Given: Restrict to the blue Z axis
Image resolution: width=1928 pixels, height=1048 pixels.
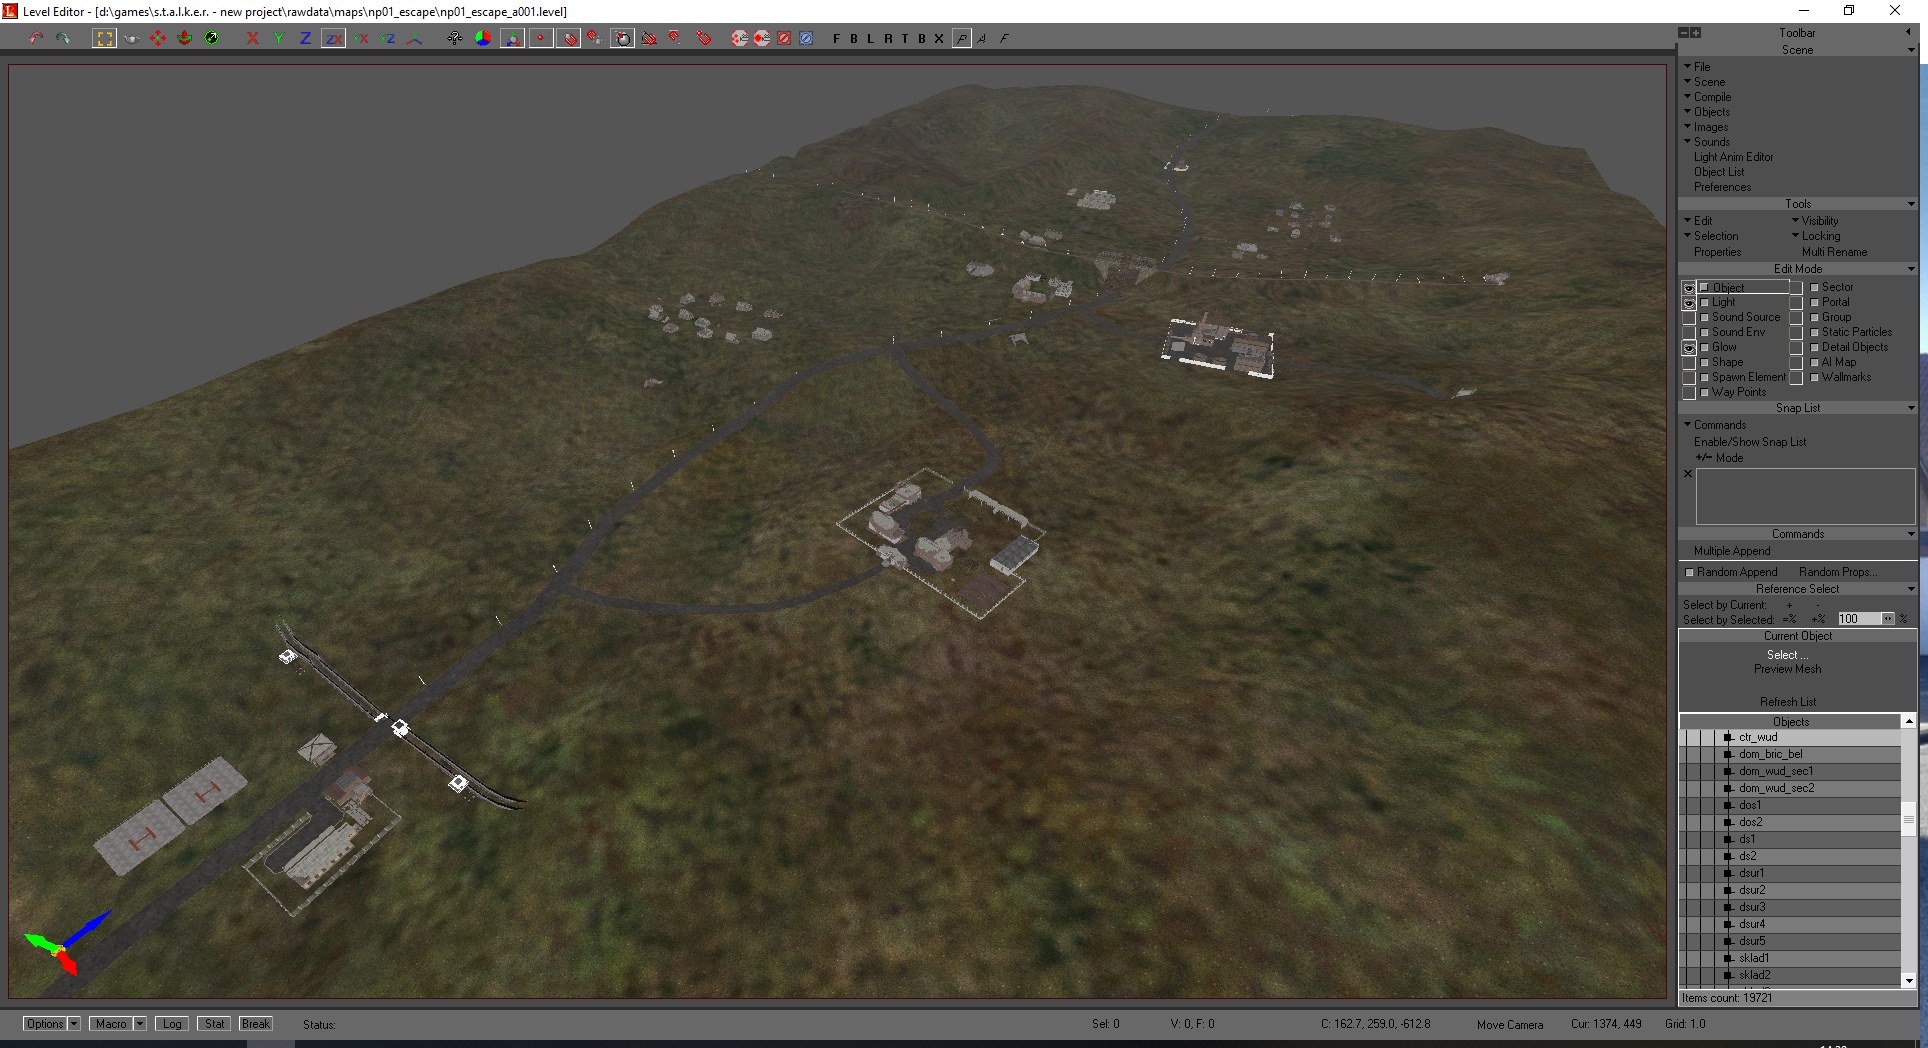Looking at the screenshot, I should pyautogui.click(x=305, y=38).
